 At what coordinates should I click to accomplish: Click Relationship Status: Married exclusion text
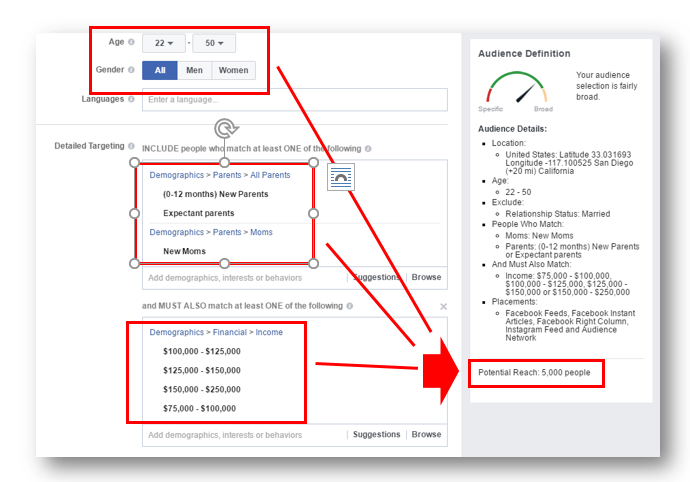point(558,214)
